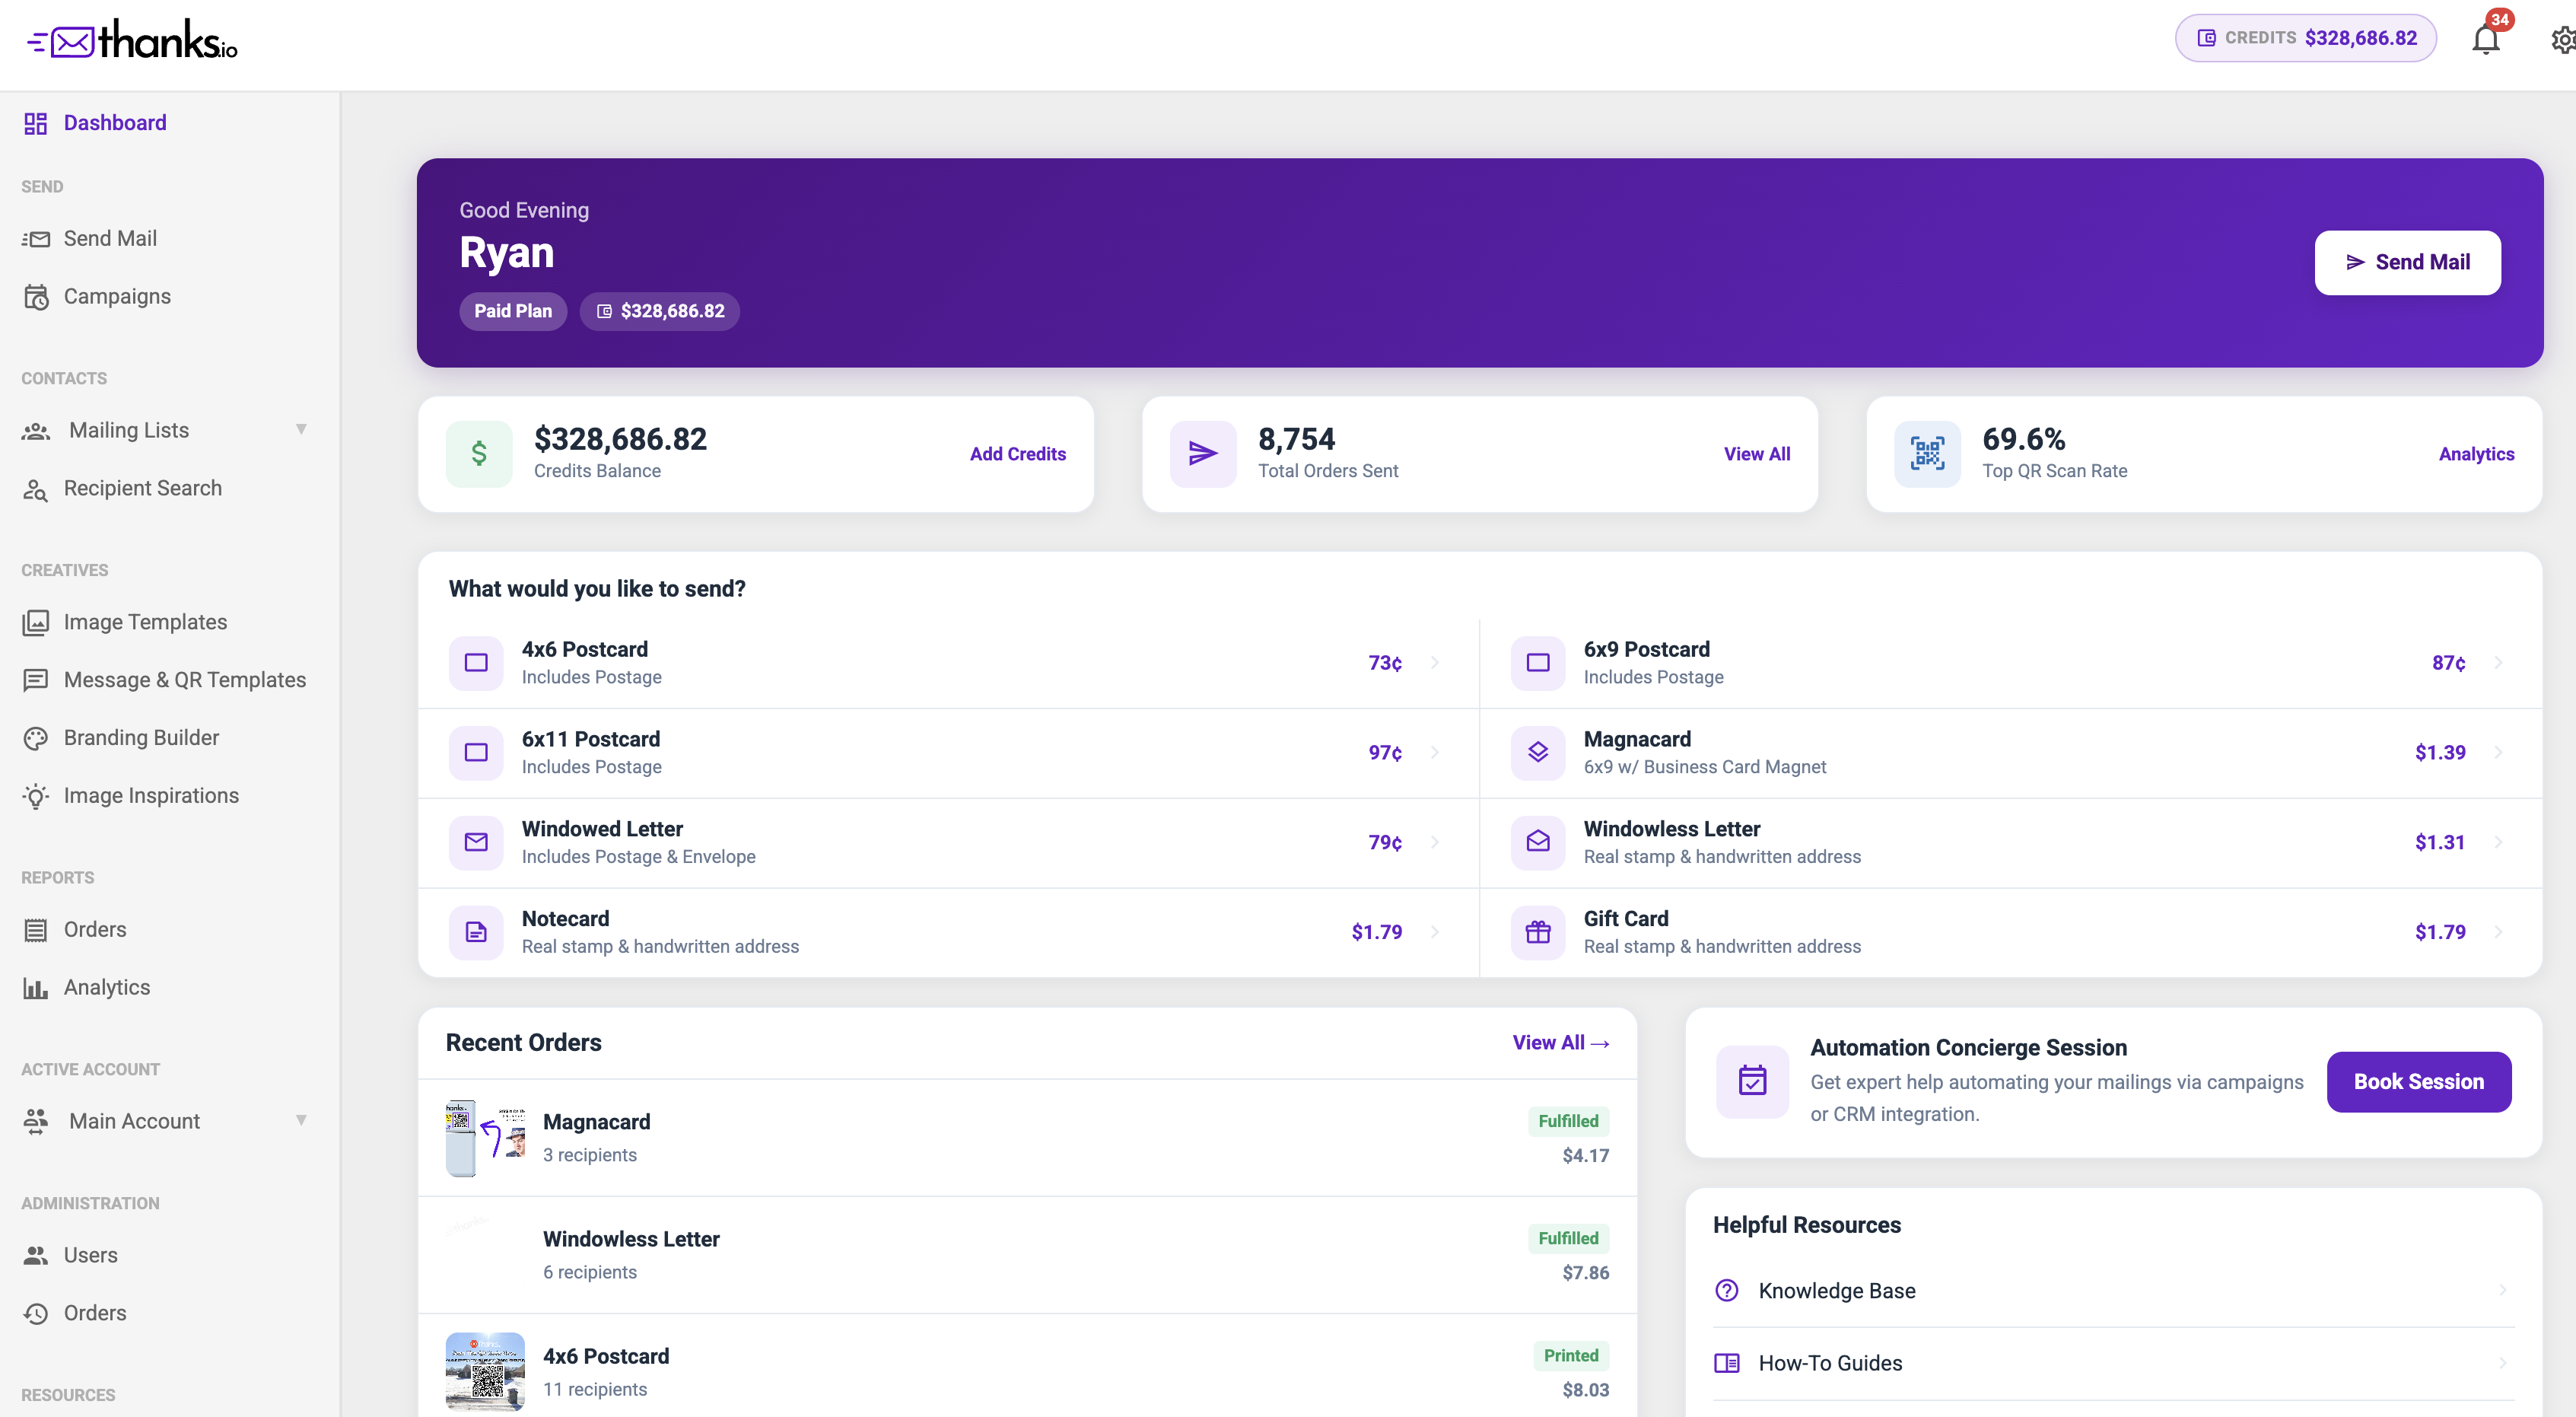Open Image Templates in the sidebar
2576x1417 pixels.
(145, 621)
